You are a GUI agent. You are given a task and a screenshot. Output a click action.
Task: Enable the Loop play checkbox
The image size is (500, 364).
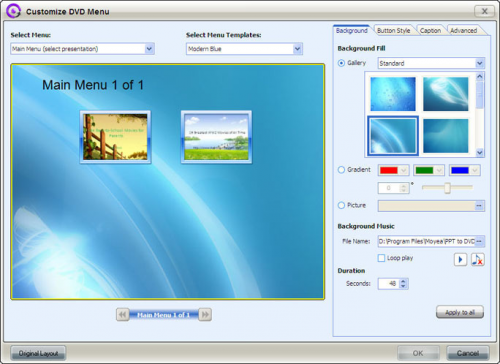click(x=381, y=258)
